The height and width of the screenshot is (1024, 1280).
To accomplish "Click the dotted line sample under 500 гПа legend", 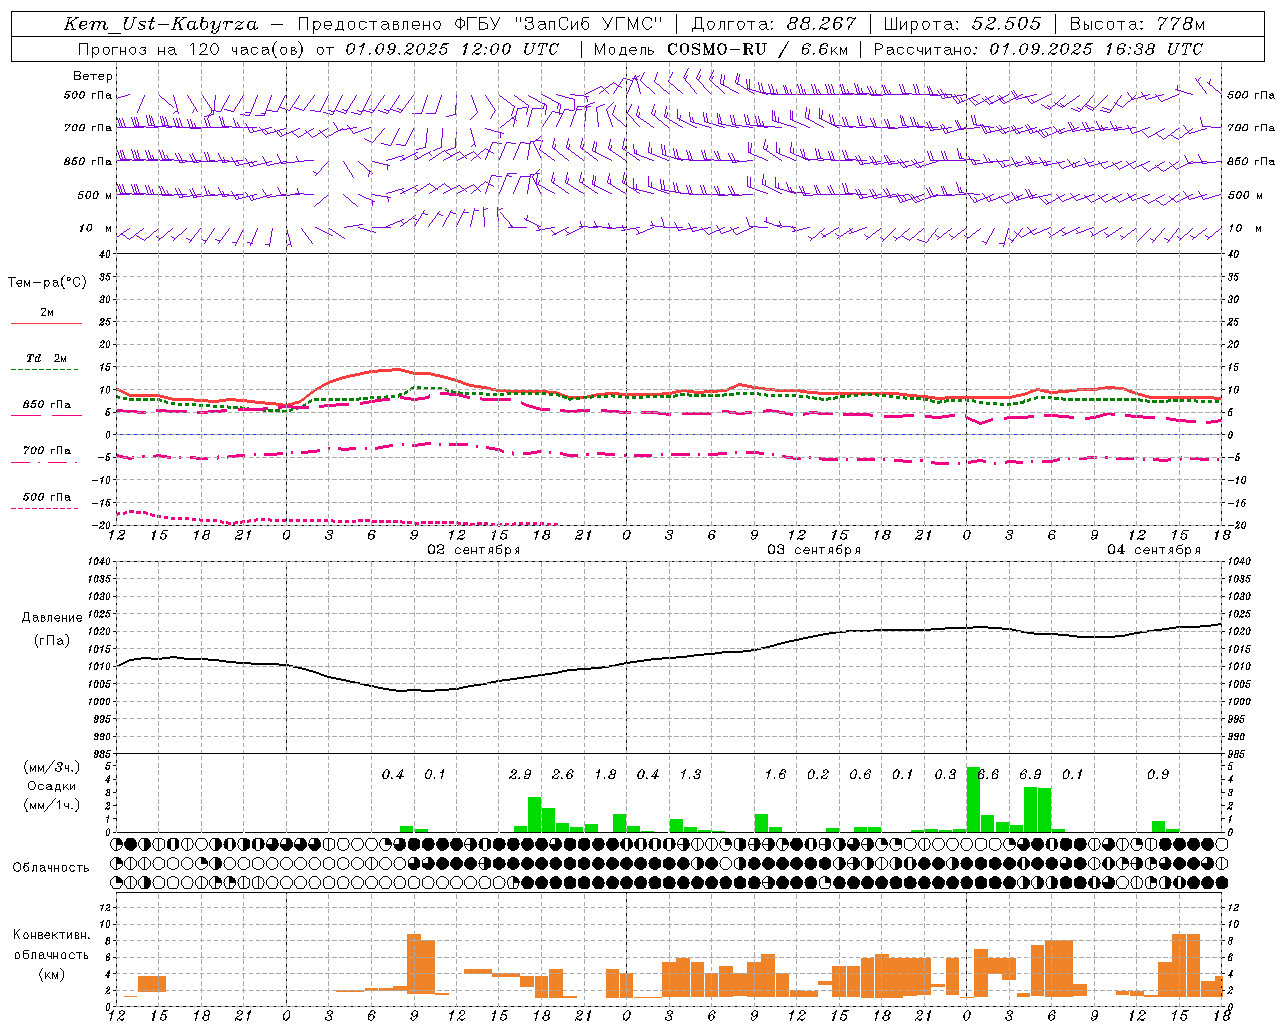I will tap(45, 509).
